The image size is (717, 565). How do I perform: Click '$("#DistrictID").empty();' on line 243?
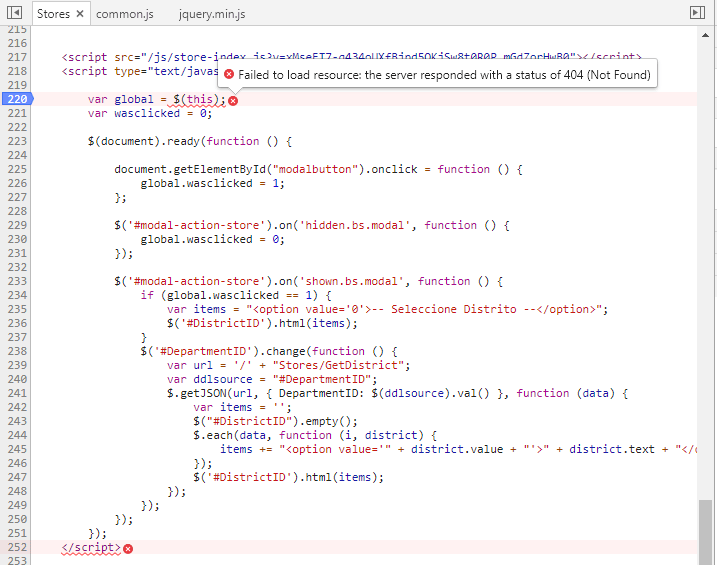(x=275, y=421)
